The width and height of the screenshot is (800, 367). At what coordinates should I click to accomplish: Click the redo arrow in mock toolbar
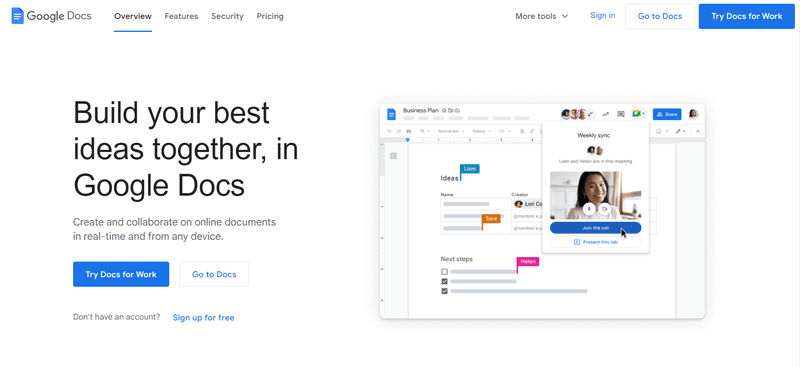pos(399,131)
